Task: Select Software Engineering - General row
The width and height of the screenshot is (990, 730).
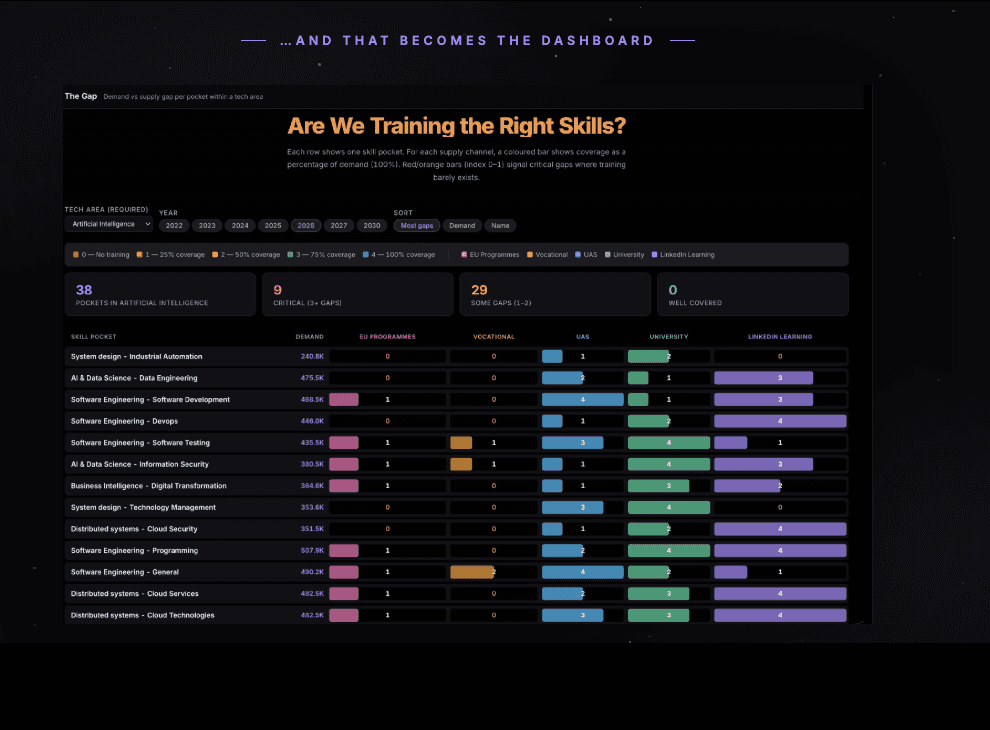Action: (x=456, y=571)
